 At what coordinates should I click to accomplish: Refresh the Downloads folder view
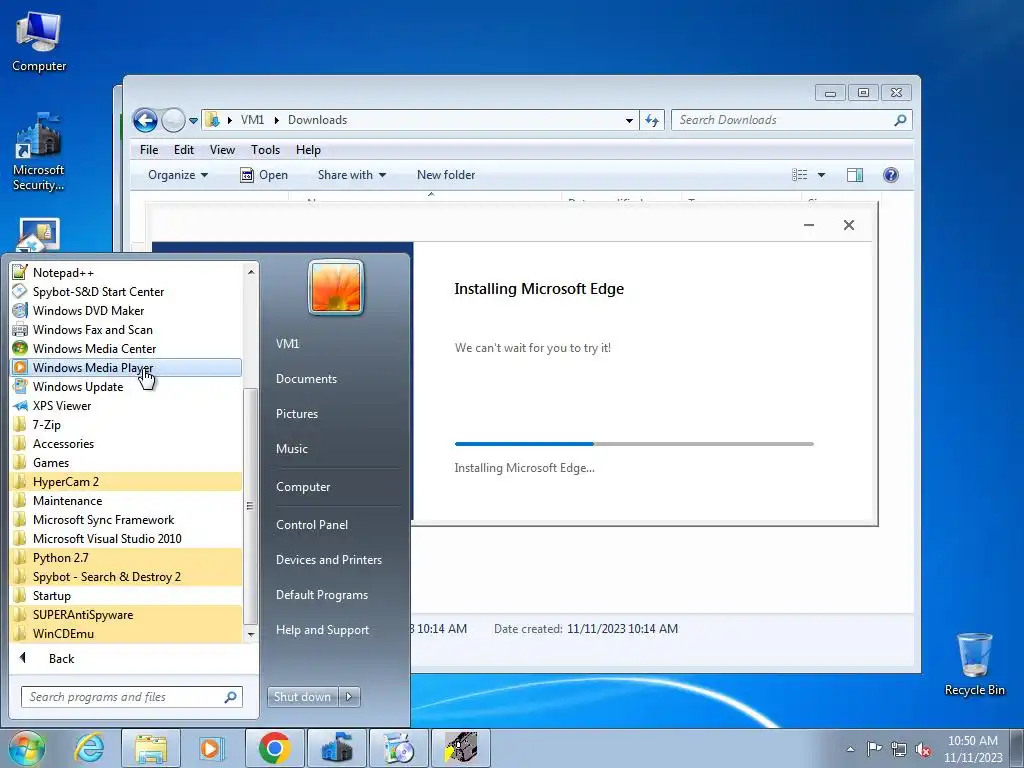coord(652,120)
